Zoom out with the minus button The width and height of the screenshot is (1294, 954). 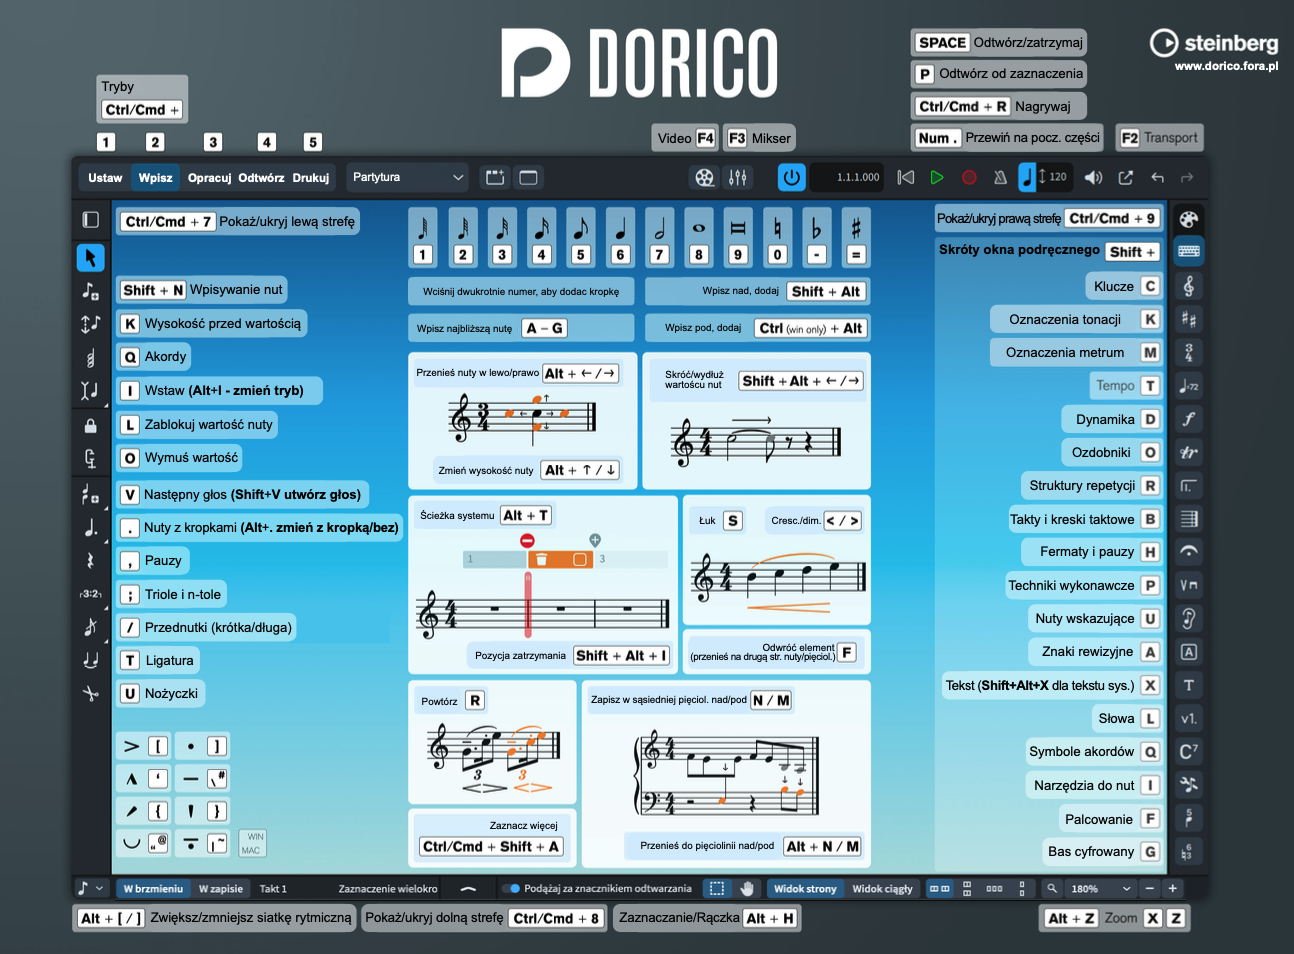click(x=1151, y=888)
